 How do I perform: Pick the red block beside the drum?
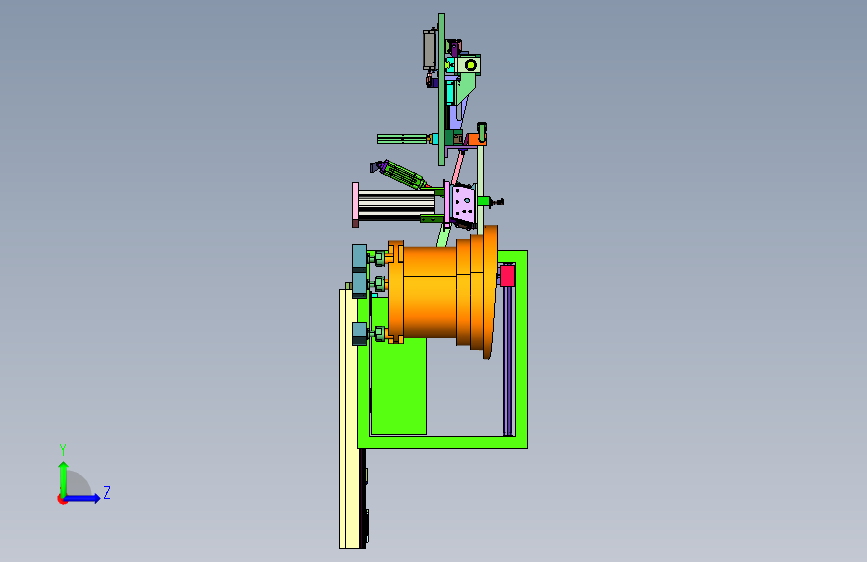pos(508,276)
